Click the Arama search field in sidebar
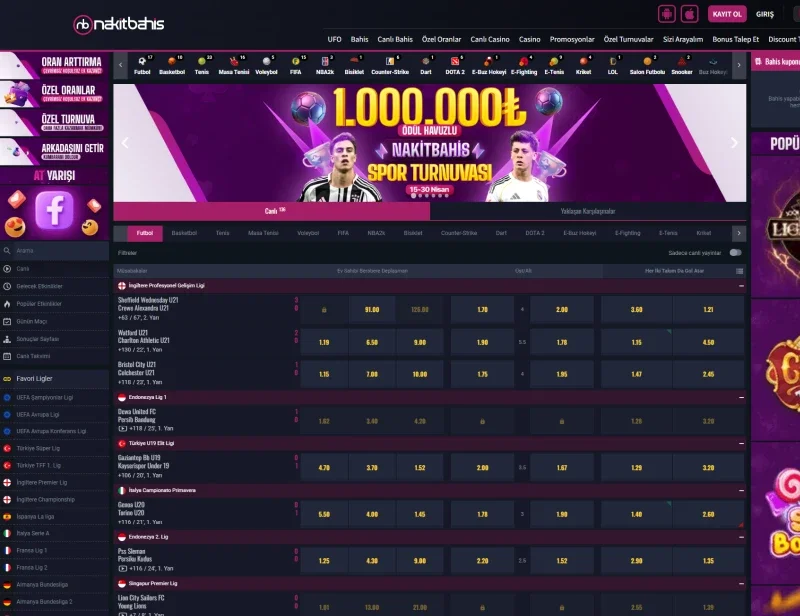The image size is (800, 616). pyautogui.click(x=54, y=251)
